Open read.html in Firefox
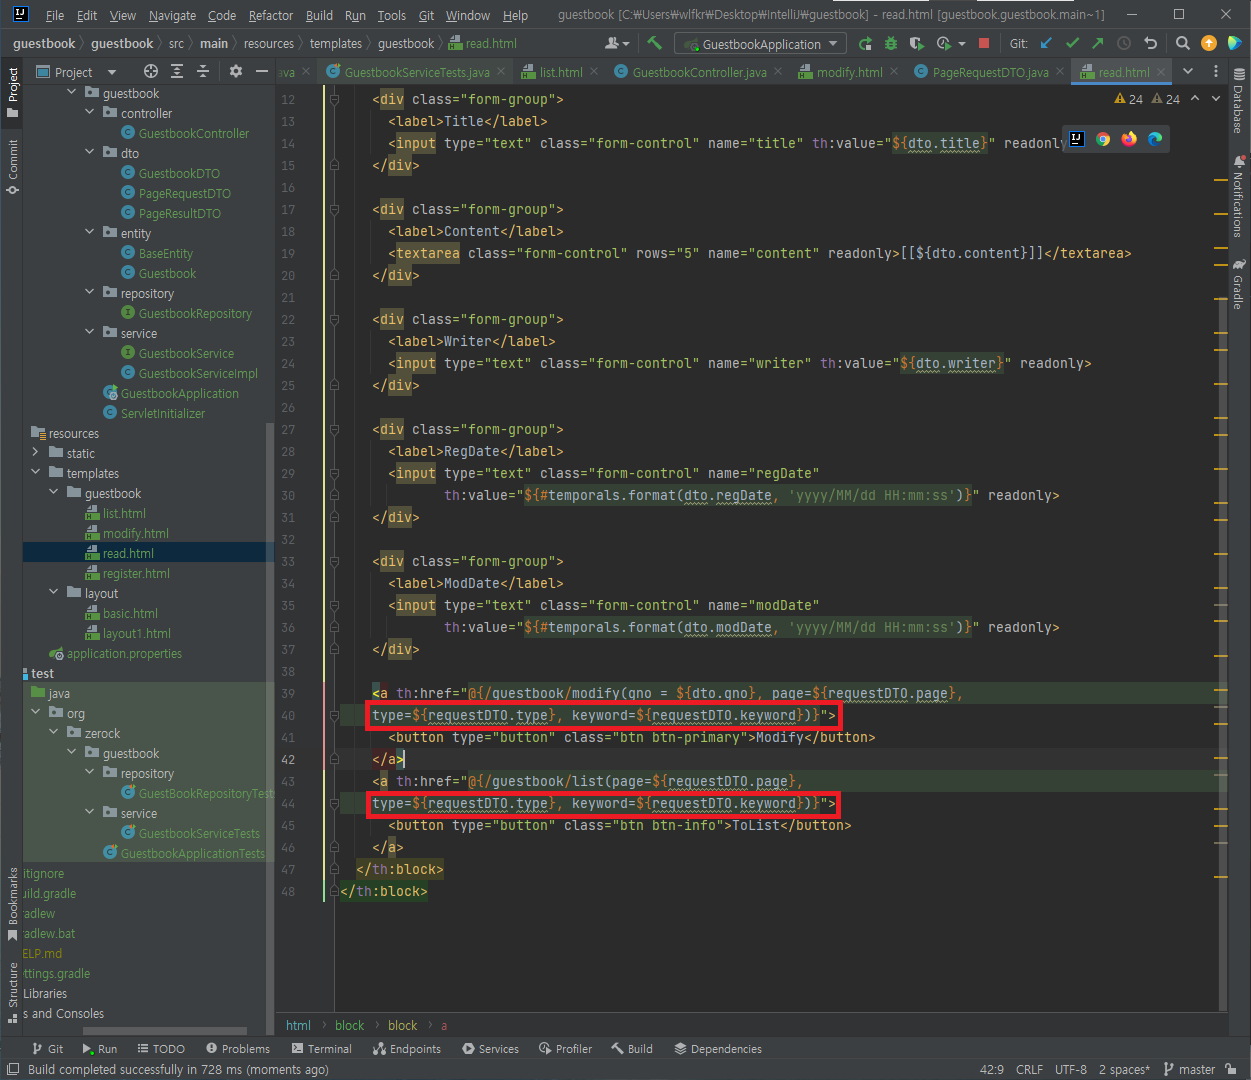This screenshot has height=1080, width=1251. click(x=1129, y=139)
